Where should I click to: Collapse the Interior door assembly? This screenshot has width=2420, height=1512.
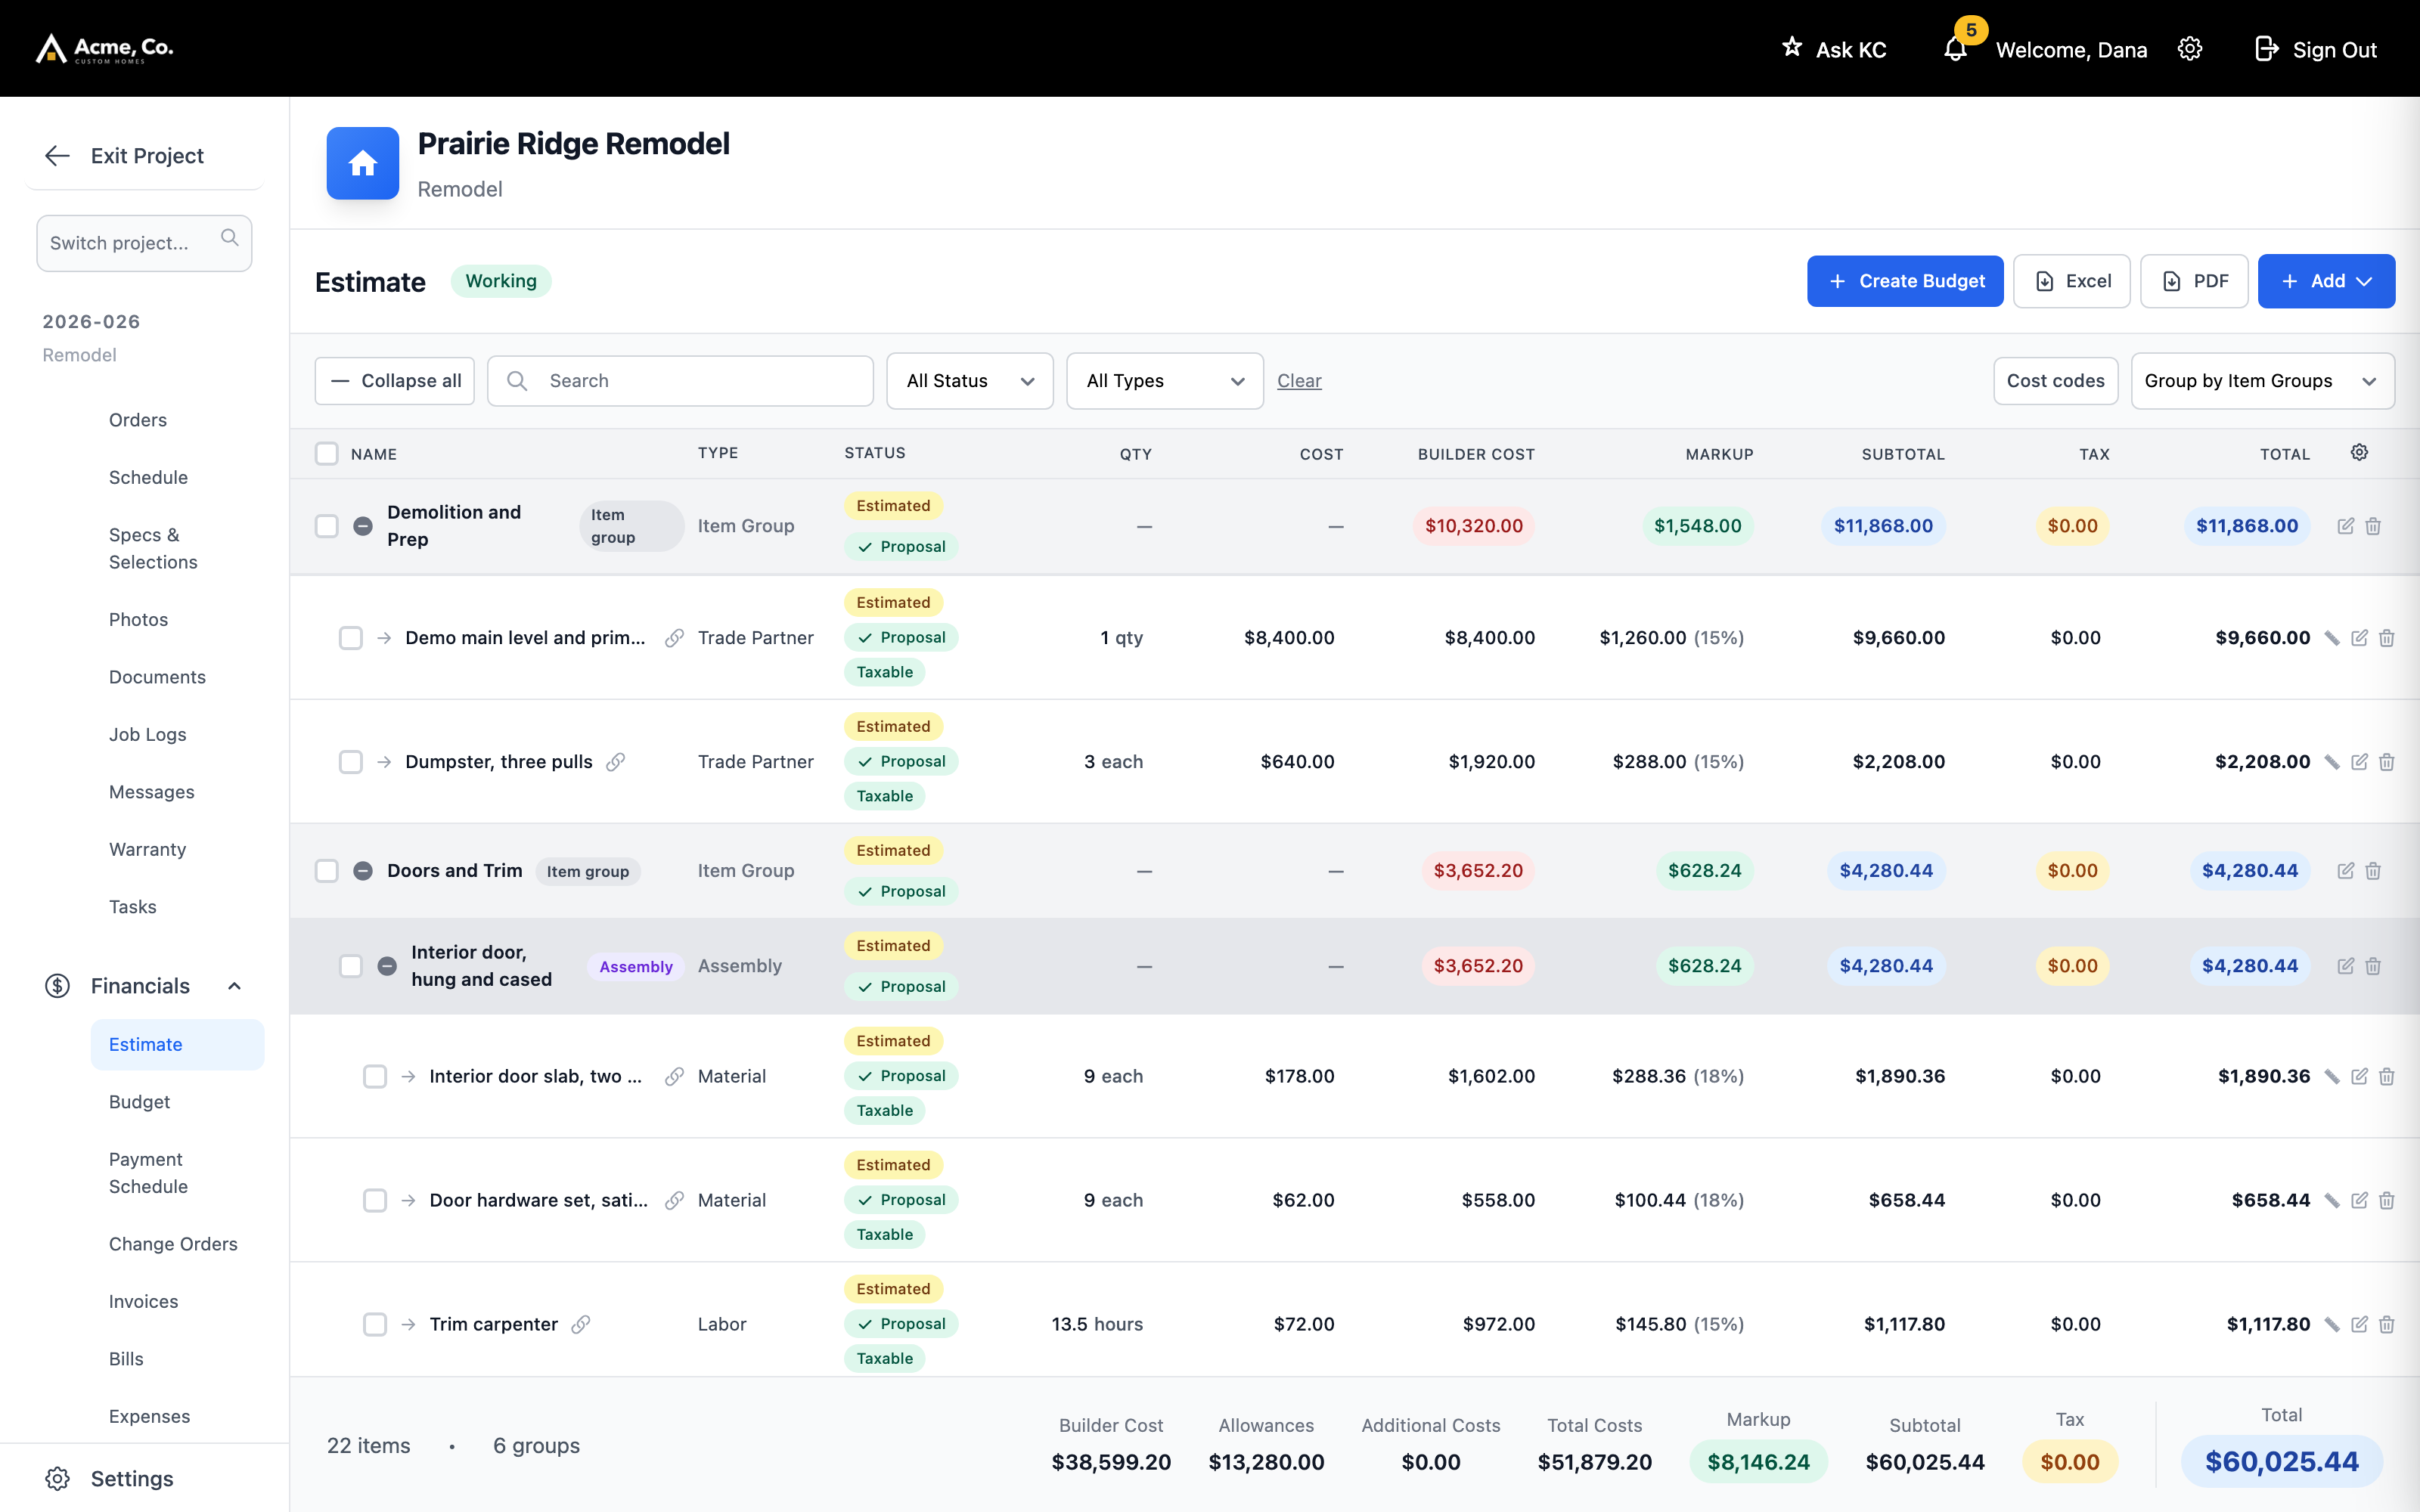click(x=387, y=966)
